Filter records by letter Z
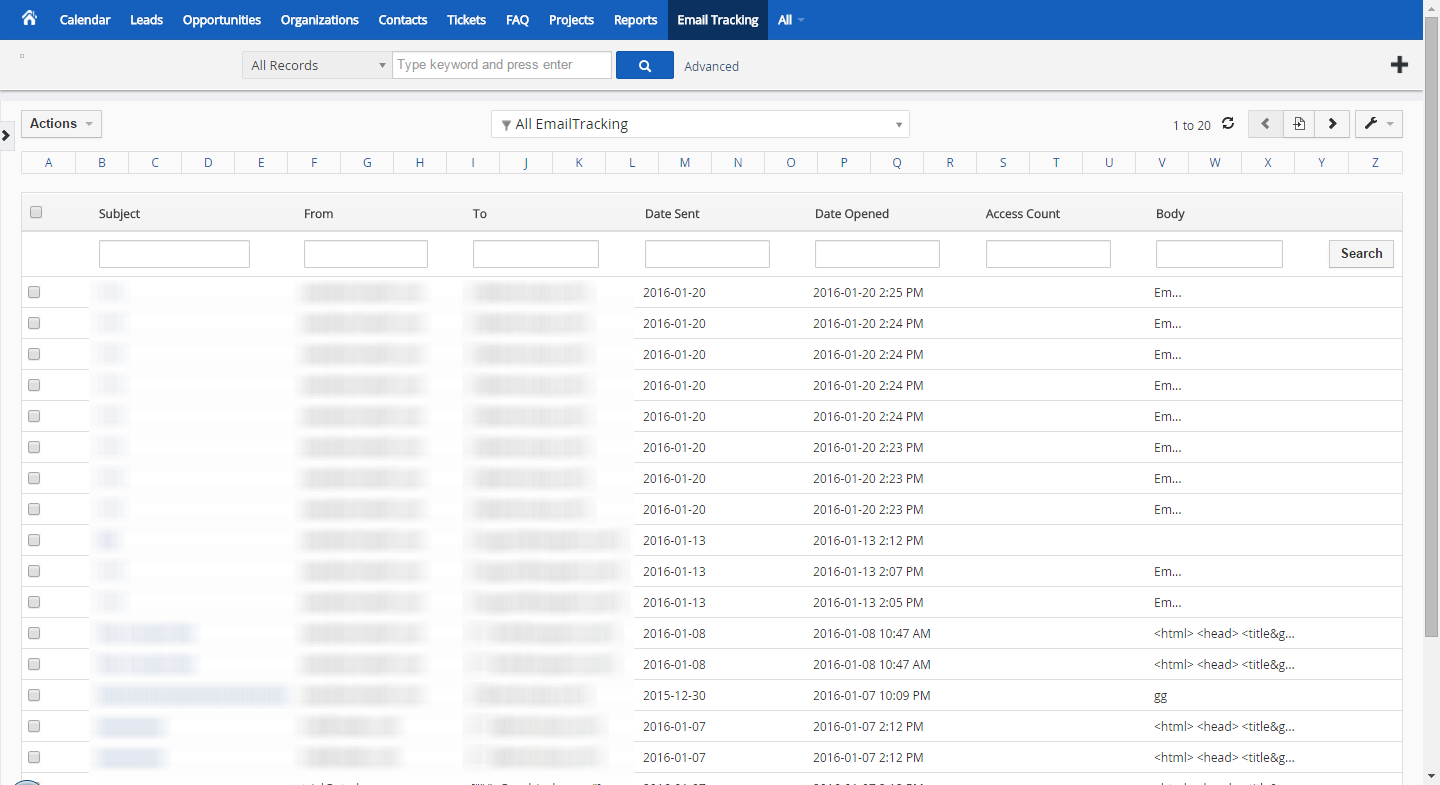 tap(1375, 162)
